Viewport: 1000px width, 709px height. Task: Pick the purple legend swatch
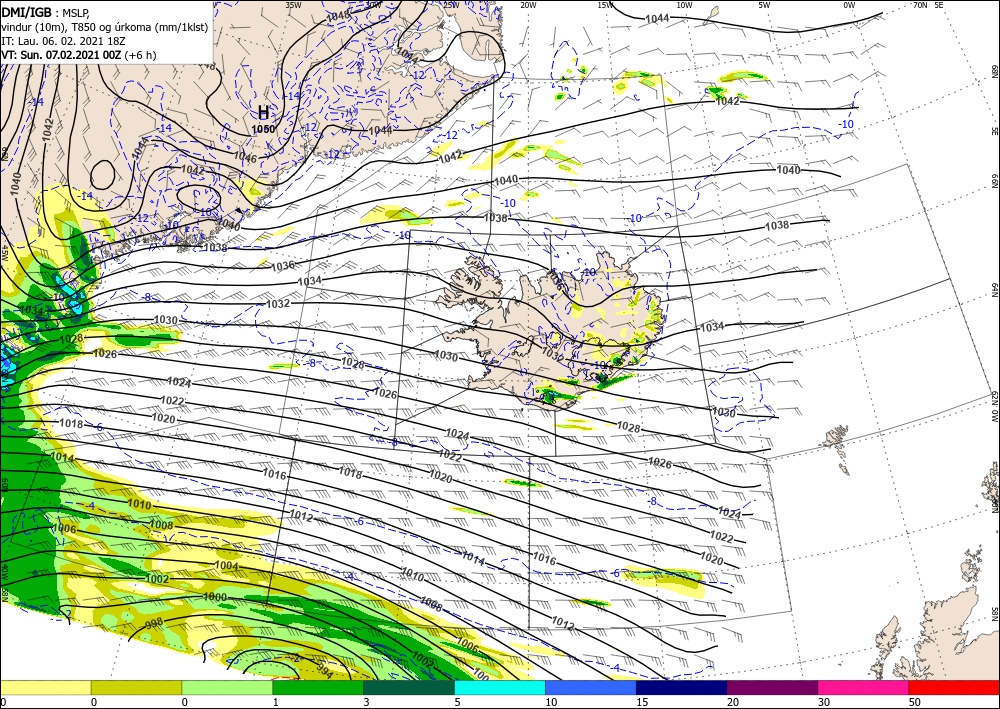[x=772, y=687]
